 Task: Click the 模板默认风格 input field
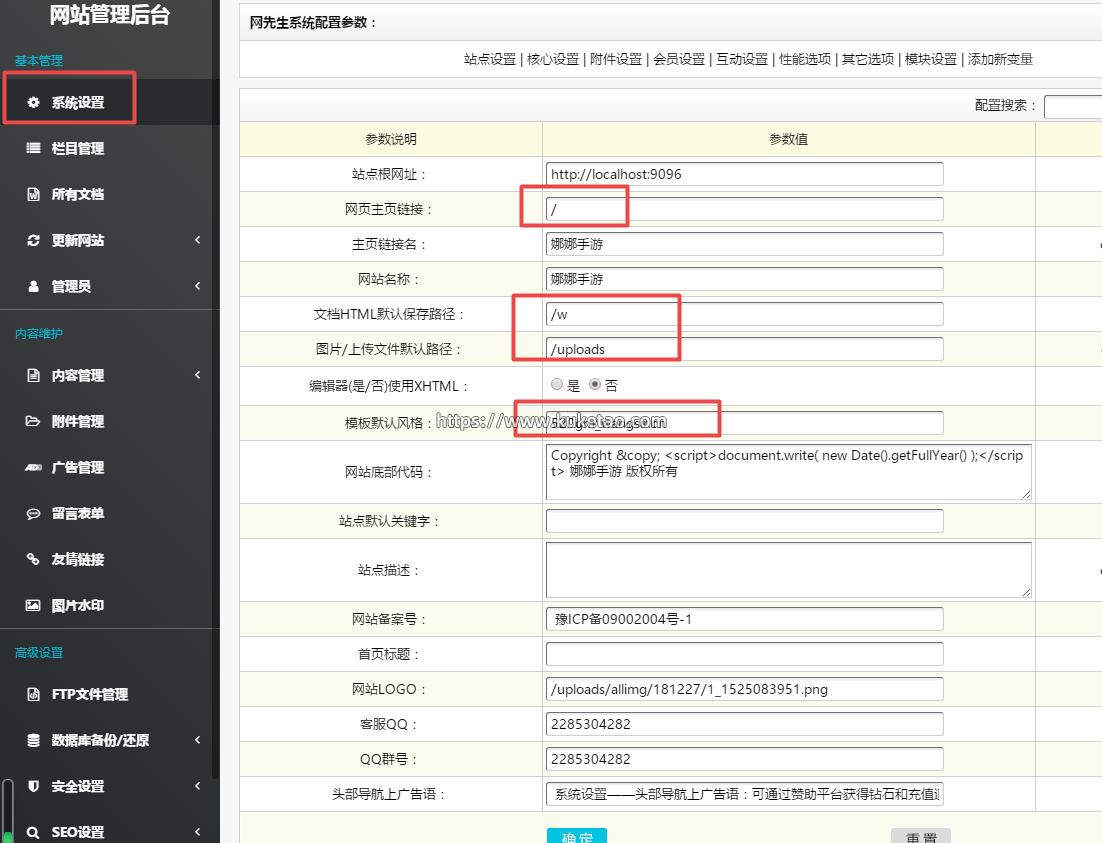tap(745, 423)
